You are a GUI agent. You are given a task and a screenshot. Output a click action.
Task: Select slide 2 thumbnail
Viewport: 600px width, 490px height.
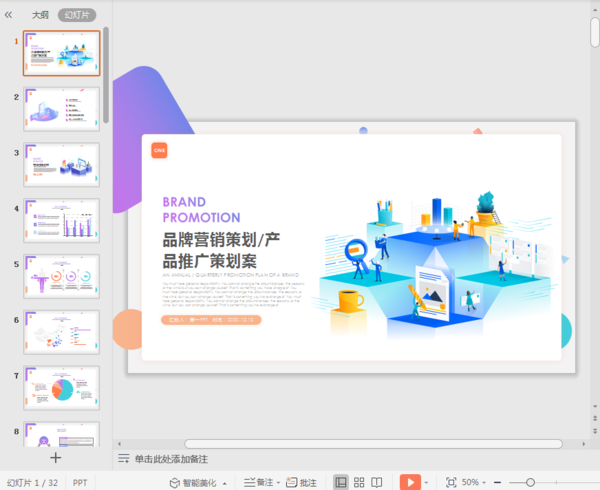(x=62, y=109)
